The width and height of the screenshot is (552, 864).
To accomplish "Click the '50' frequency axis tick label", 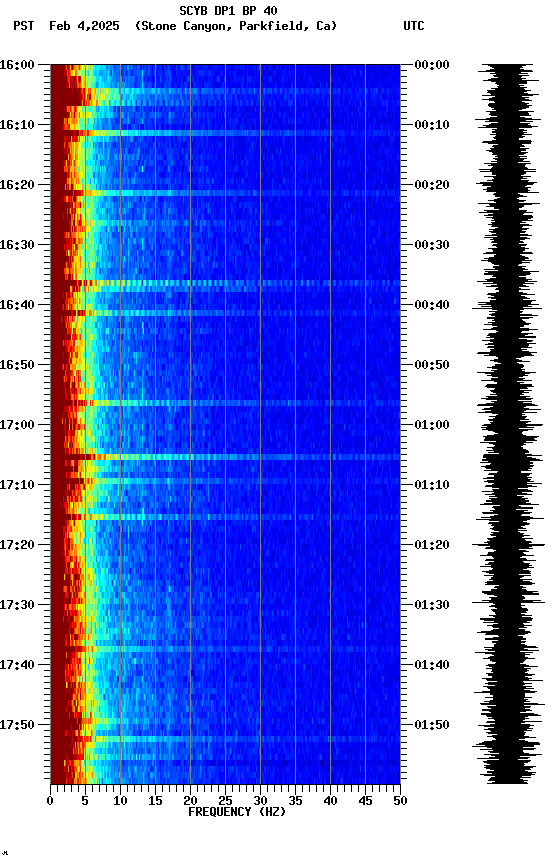I will [401, 801].
